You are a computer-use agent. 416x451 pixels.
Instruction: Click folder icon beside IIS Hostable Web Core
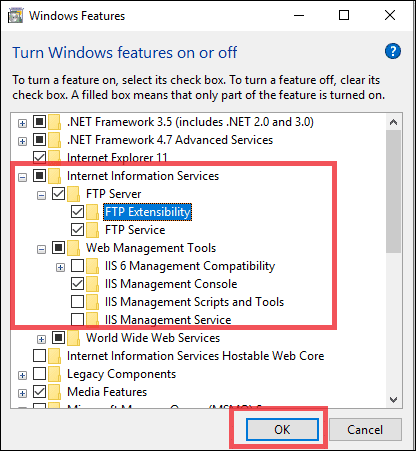click(x=55, y=356)
